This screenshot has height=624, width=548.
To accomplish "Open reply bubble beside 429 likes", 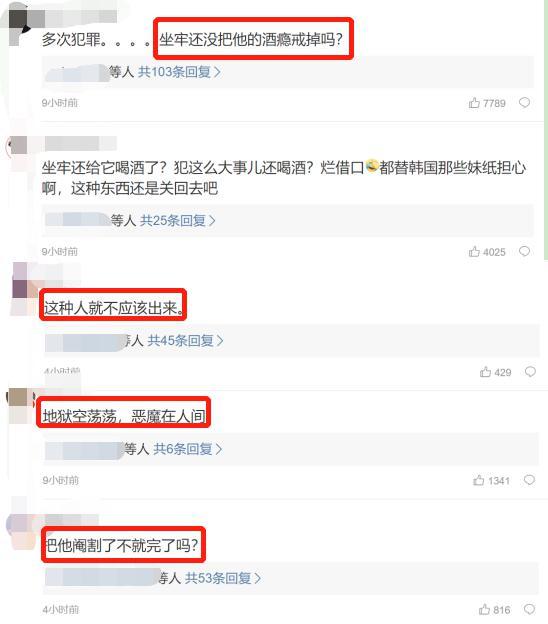I will [x=530, y=371].
